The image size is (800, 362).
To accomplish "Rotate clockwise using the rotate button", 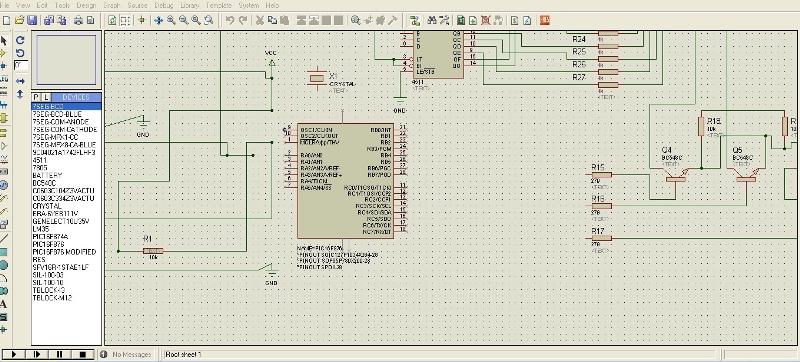I will pos(20,40).
